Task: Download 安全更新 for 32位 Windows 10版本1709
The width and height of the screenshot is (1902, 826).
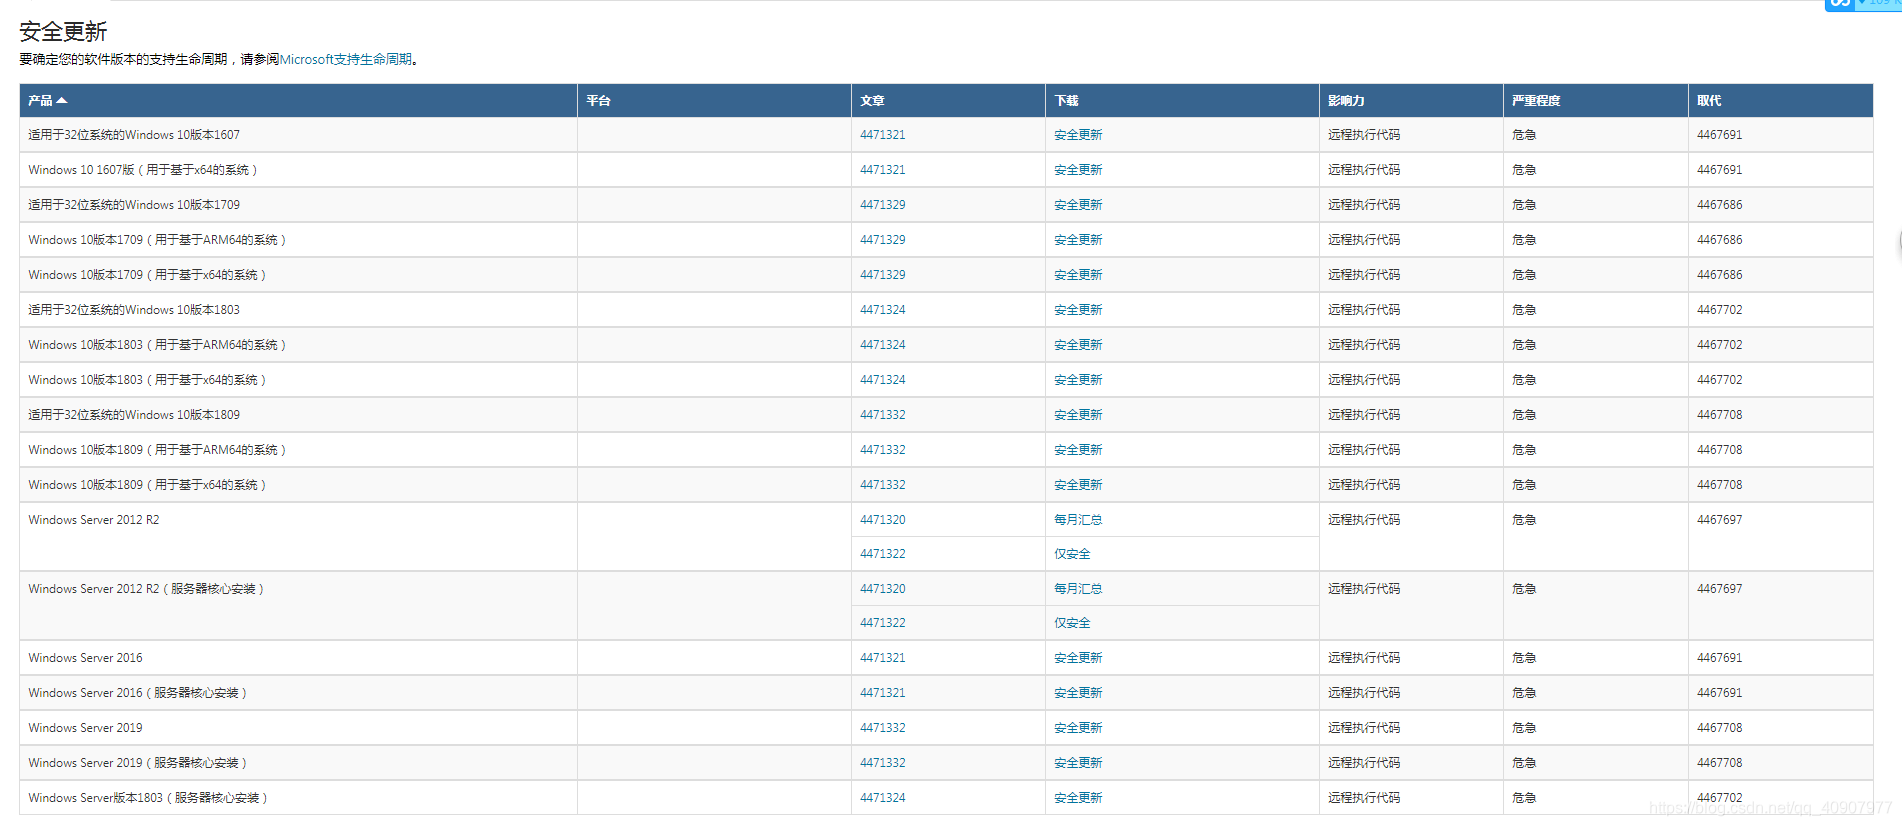Action: pyautogui.click(x=1078, y=205)
